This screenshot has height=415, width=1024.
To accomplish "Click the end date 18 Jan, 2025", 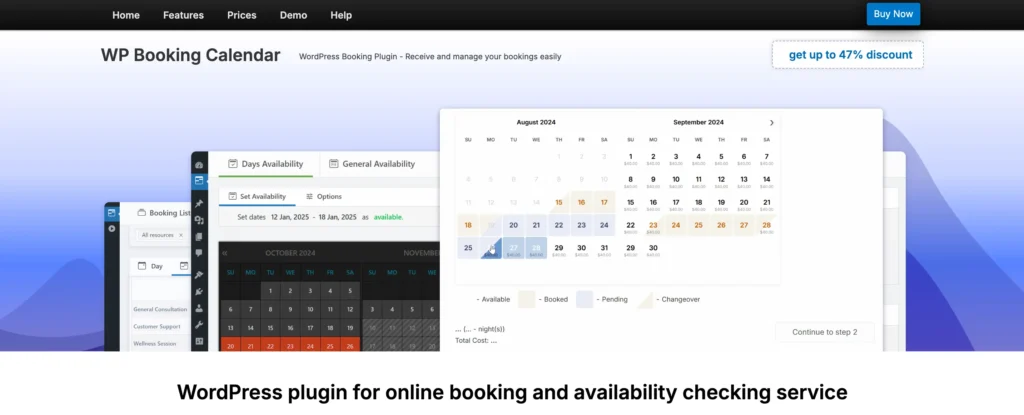I will [x=336, y=217].
